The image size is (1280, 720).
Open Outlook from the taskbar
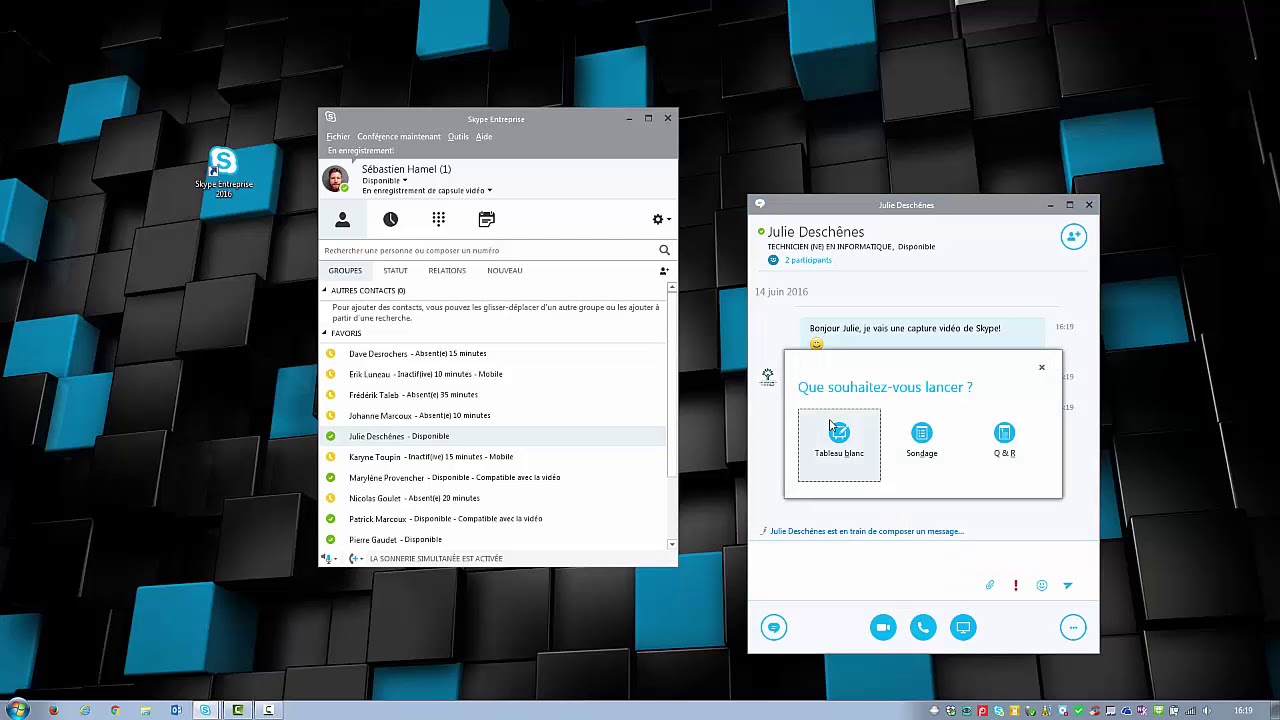(x=176, y=710)
